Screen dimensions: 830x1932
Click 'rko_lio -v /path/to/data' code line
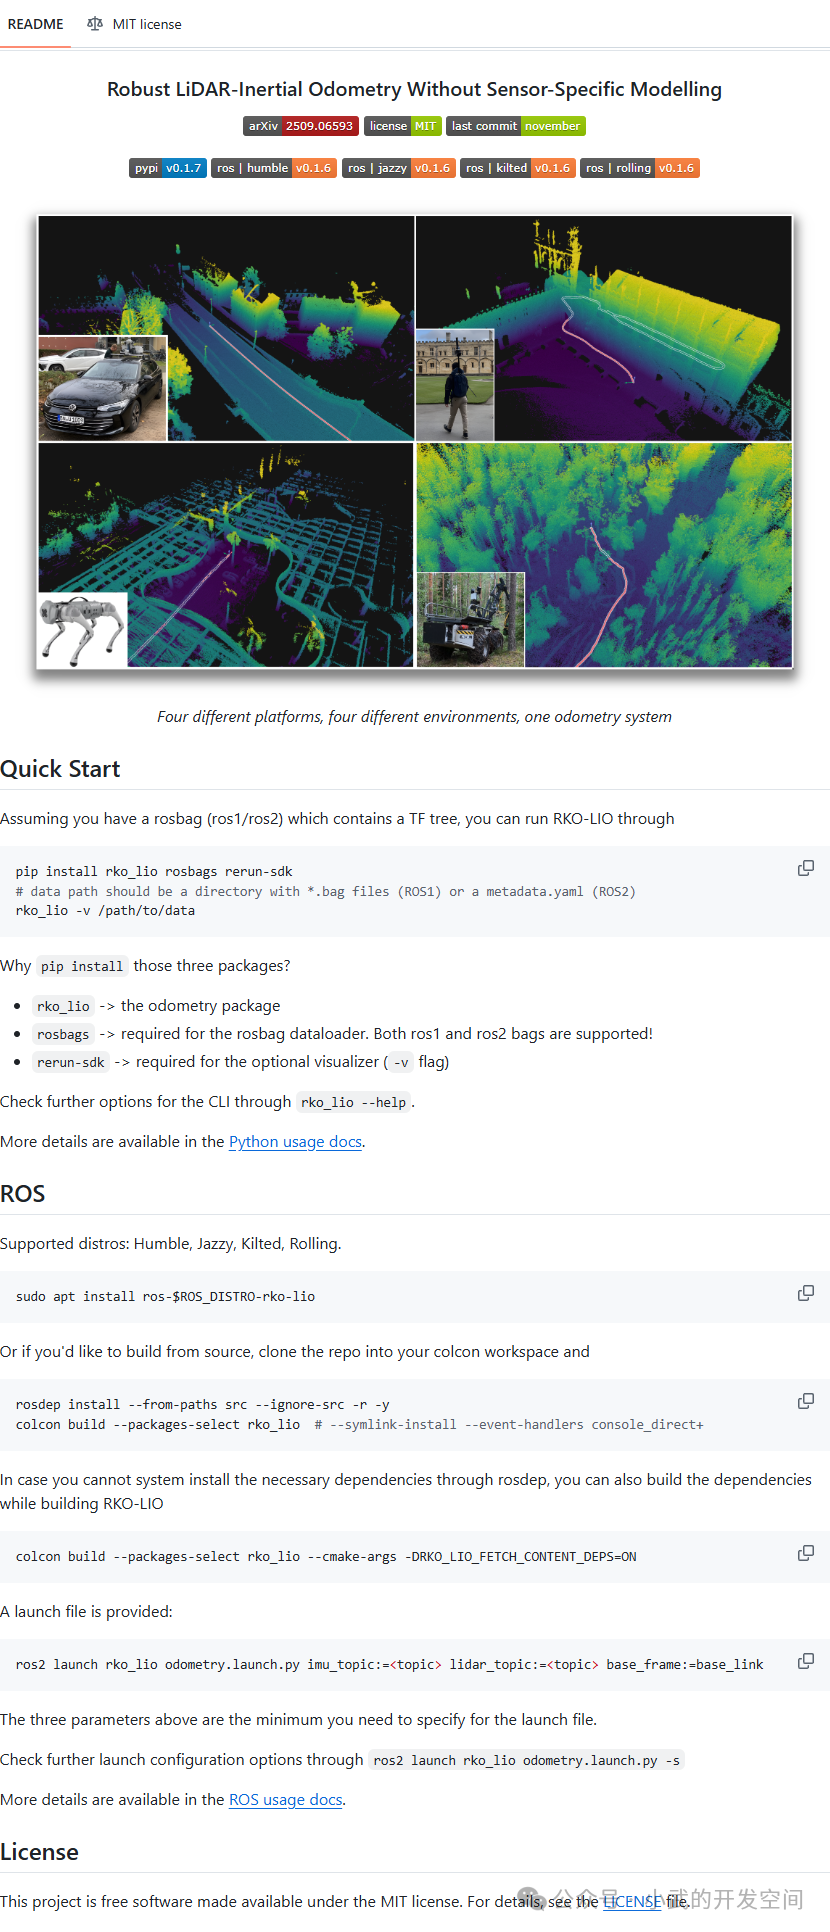pyautogui.click(x=105, y=911)
